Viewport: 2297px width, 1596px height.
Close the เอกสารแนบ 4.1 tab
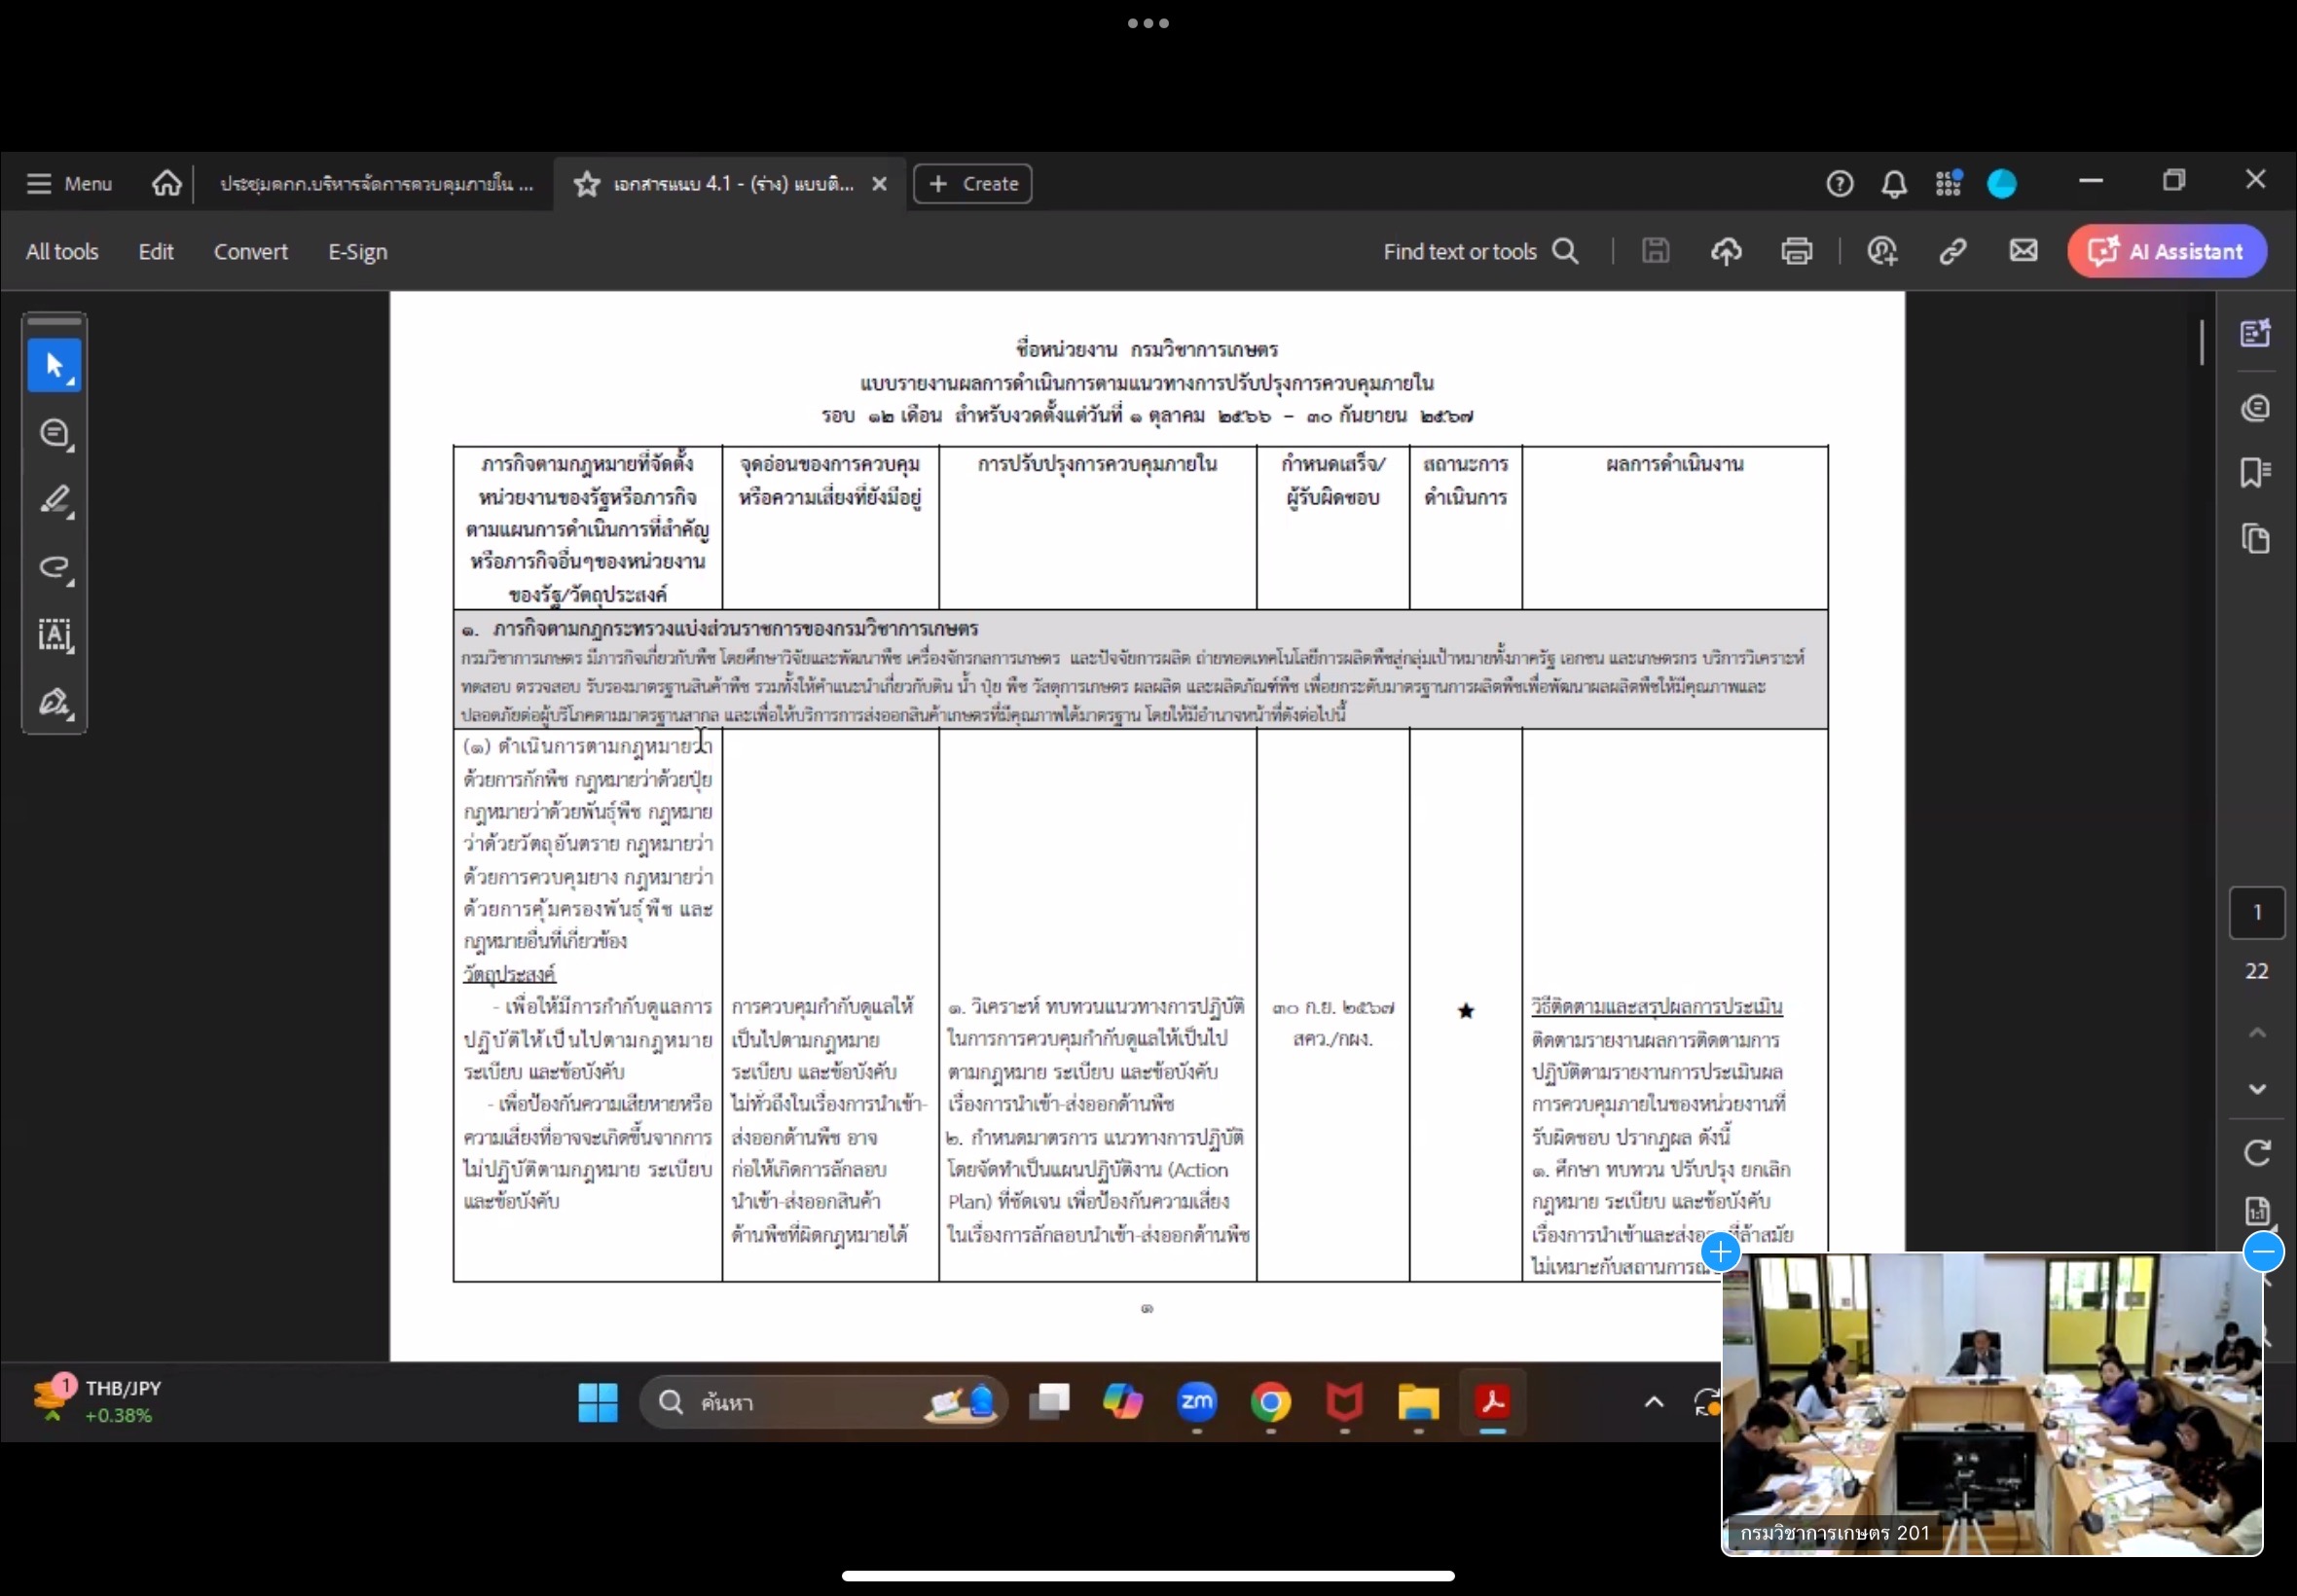[x=879, y=184]
